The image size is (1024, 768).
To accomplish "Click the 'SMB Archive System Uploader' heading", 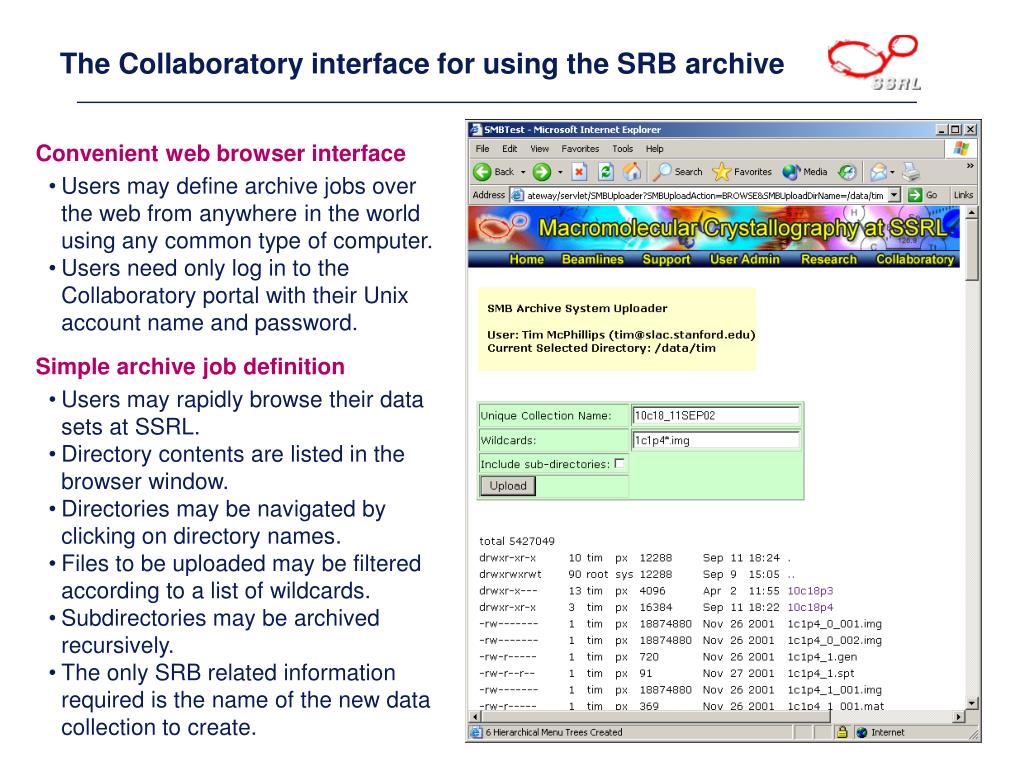I will (x=577, y=308).
